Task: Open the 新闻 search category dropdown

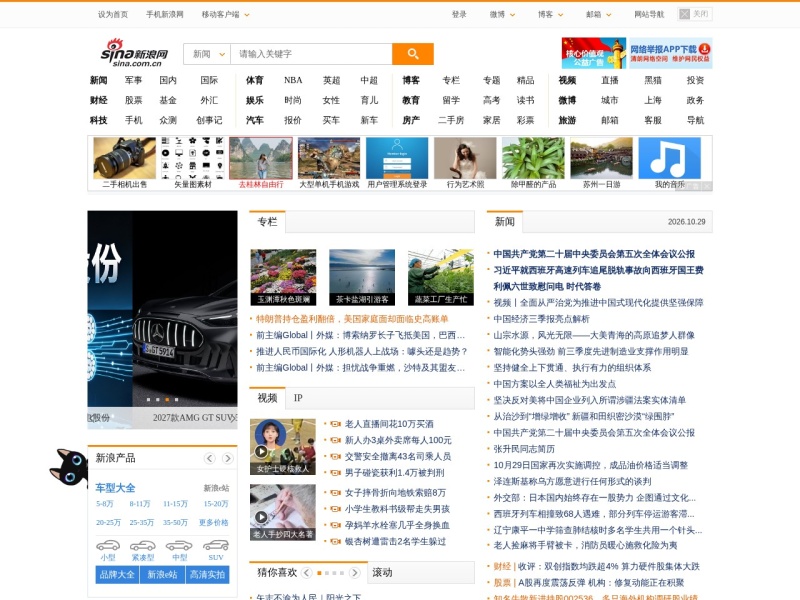Action: [x=208, y=54]
